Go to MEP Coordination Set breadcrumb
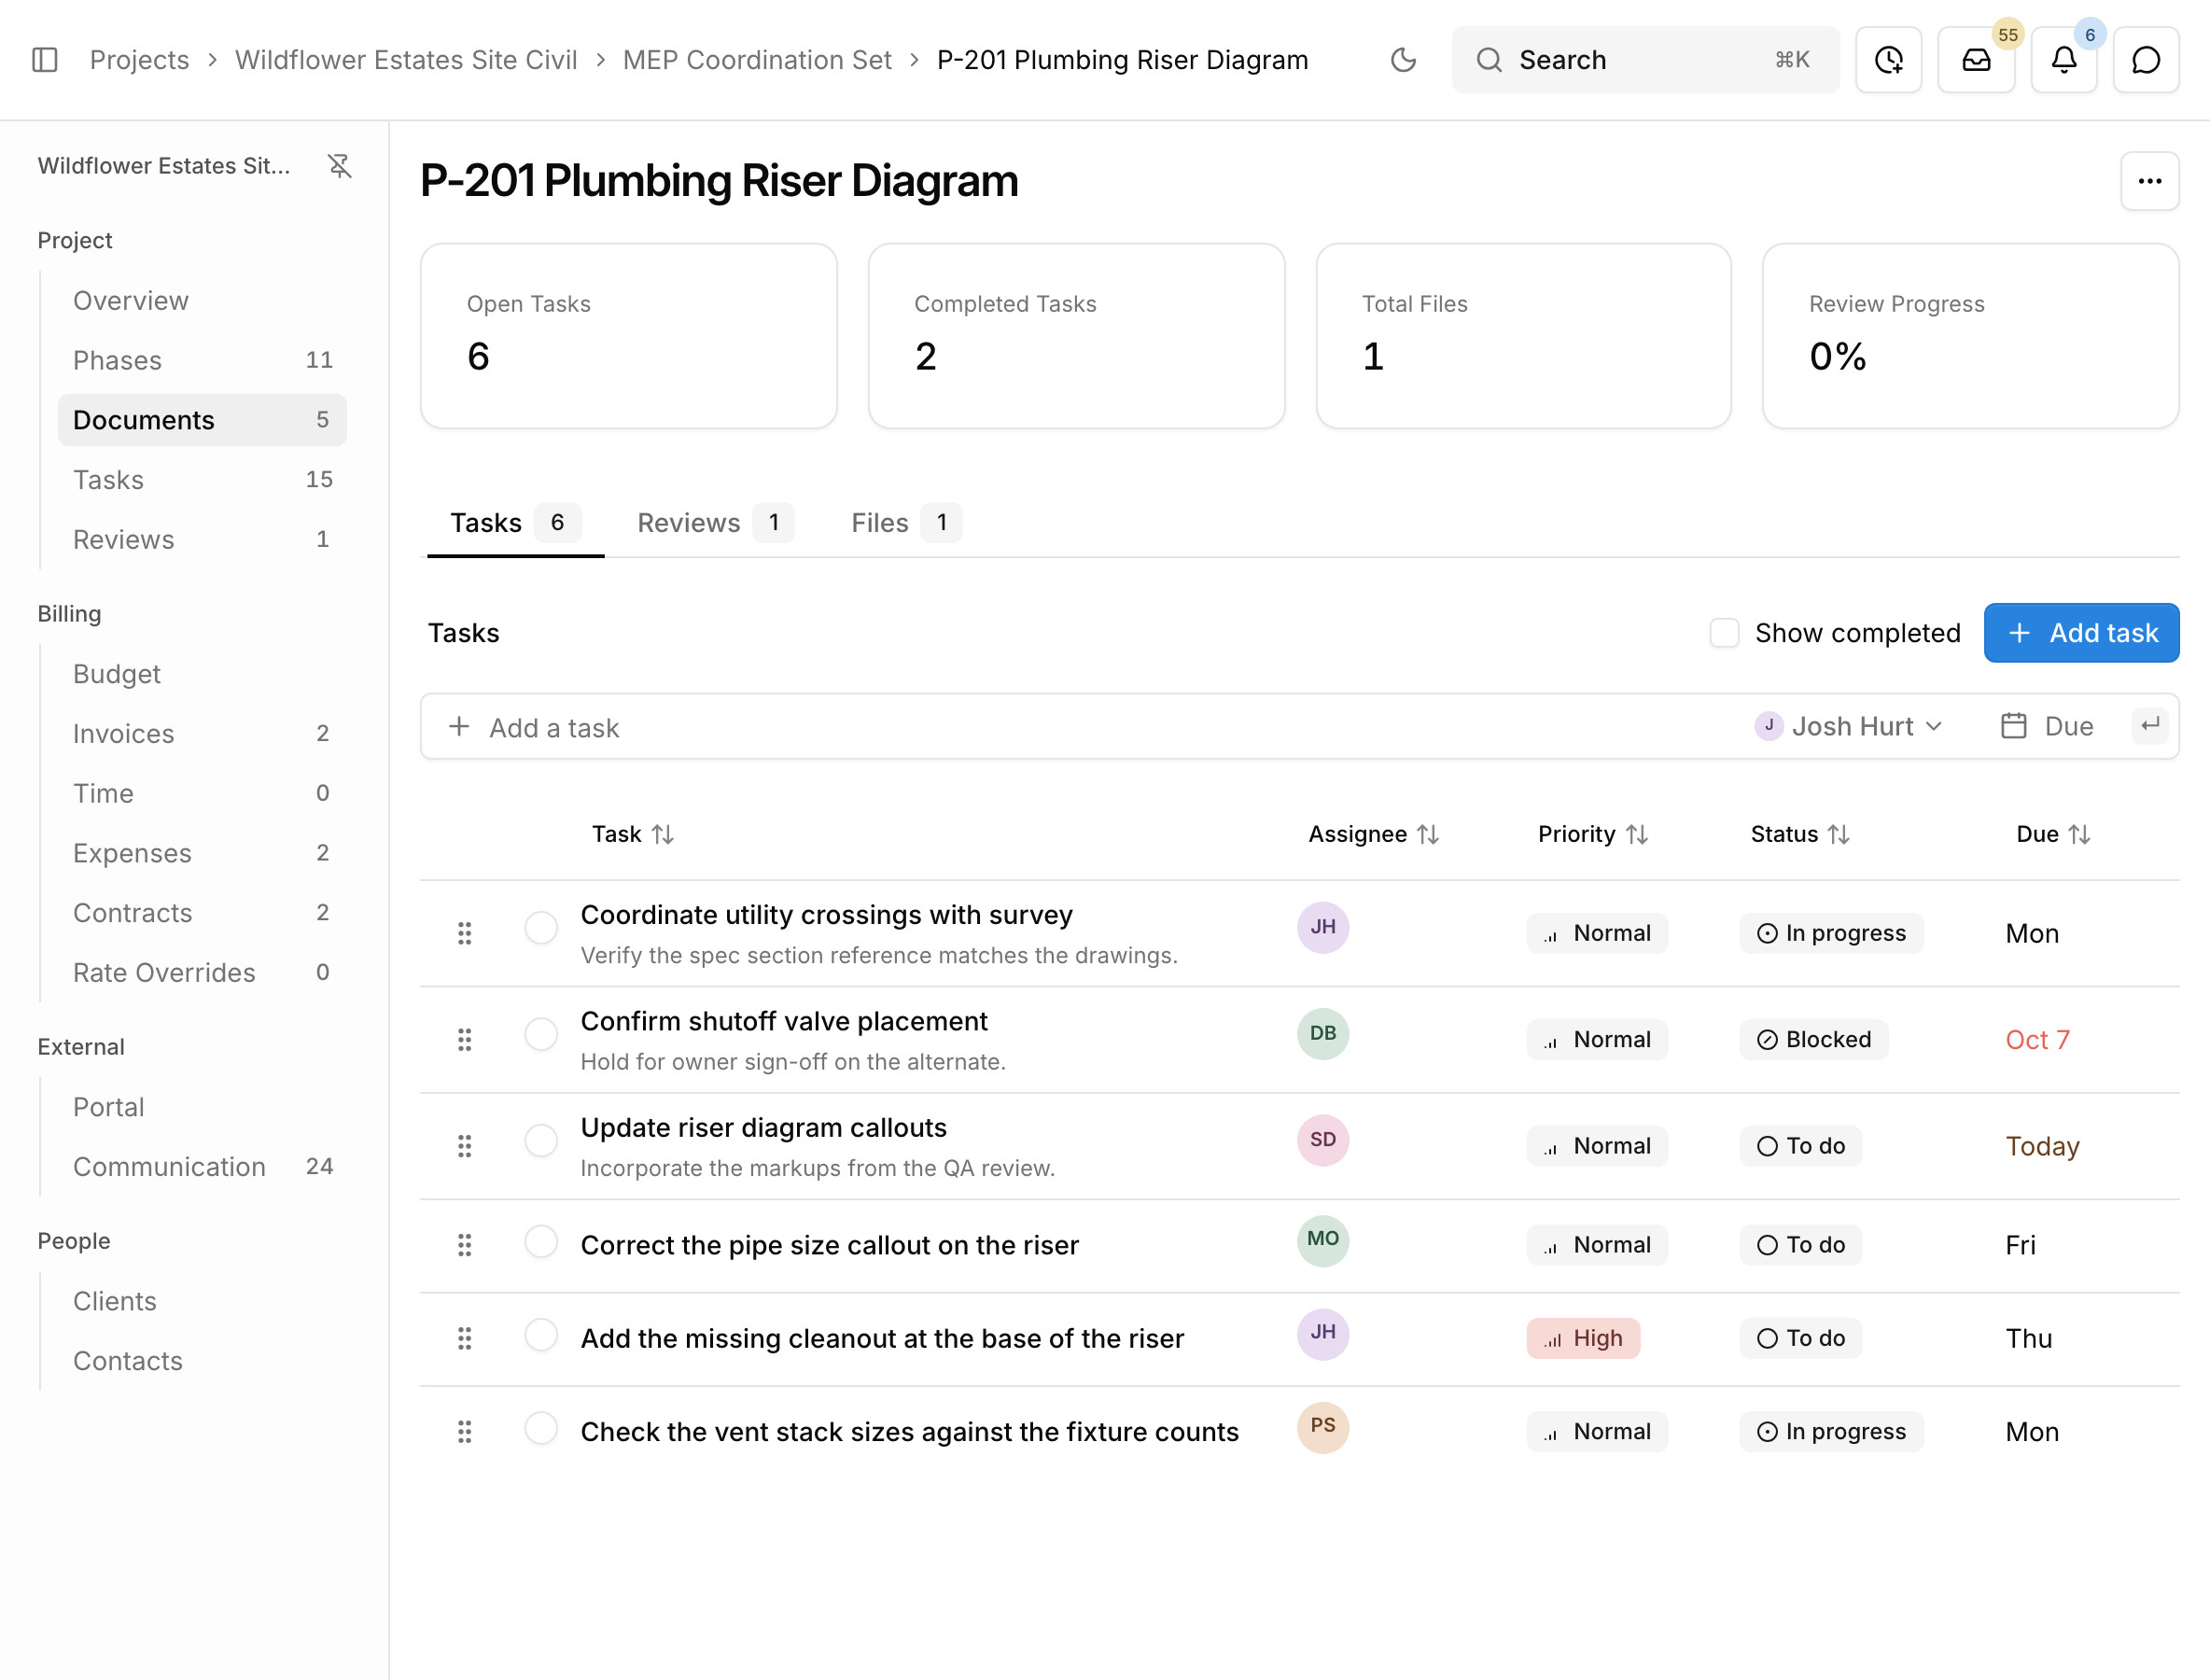Image resolution: width=2210 pixels, height=1680 pixels. (757, 60)
